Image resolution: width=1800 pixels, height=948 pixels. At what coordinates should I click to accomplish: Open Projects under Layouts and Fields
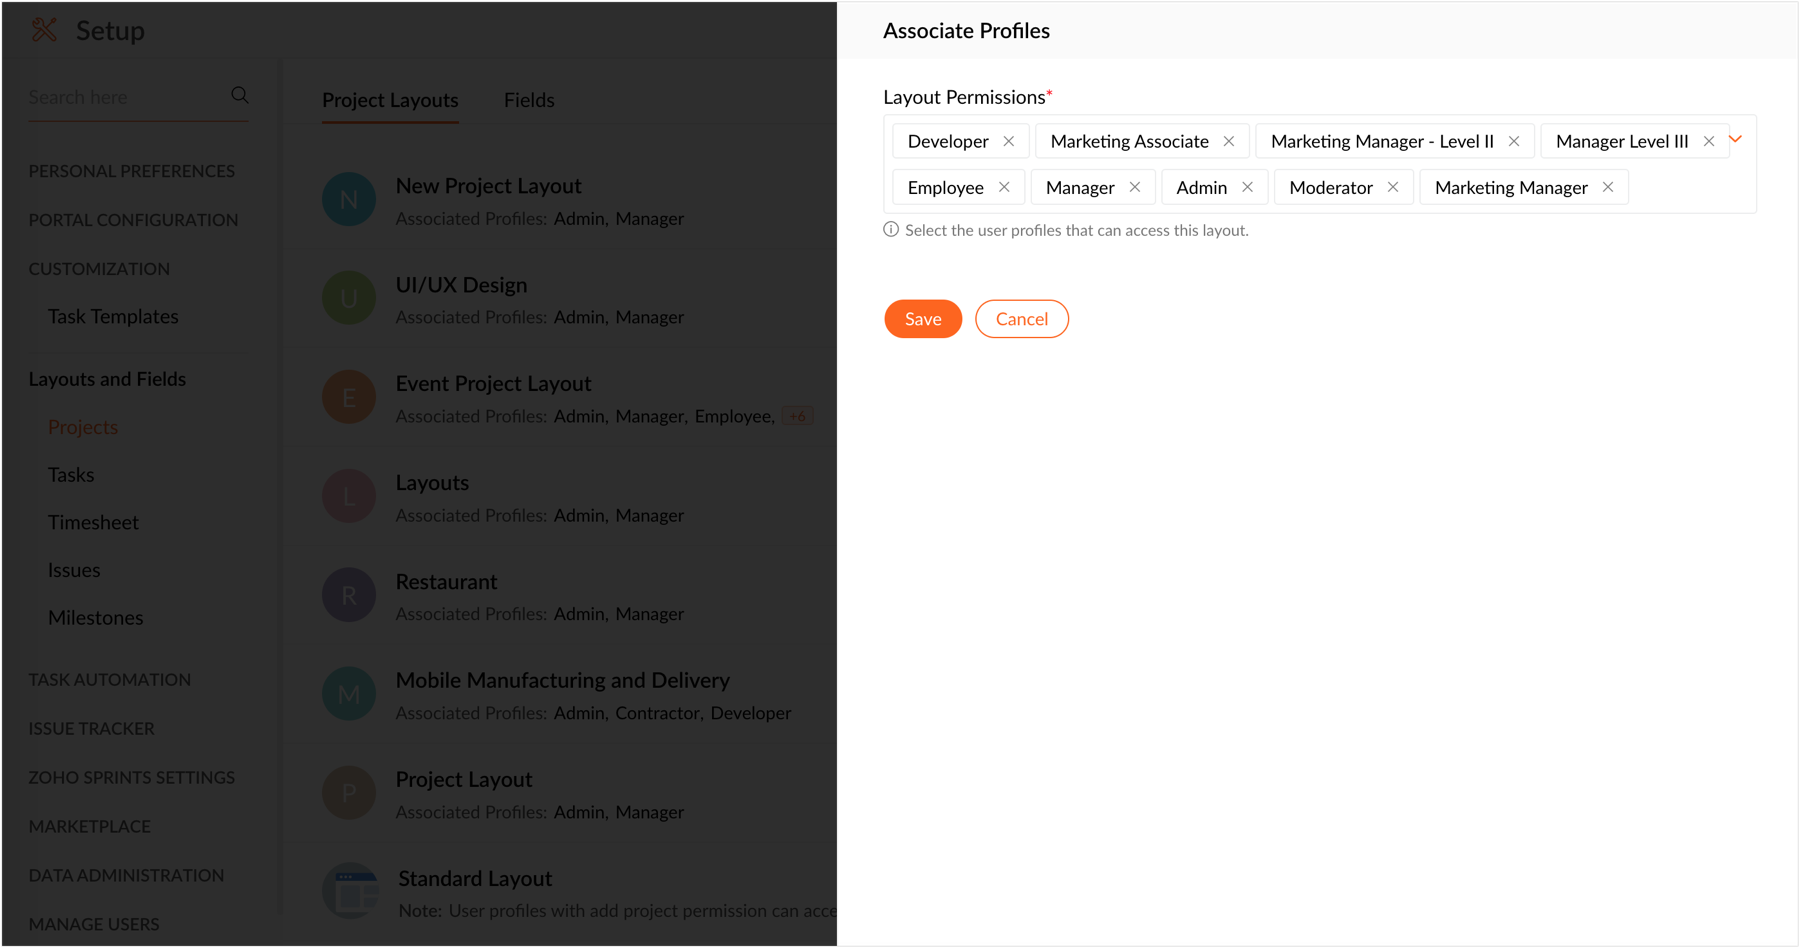pyautogui.click(x=83, y=427)
